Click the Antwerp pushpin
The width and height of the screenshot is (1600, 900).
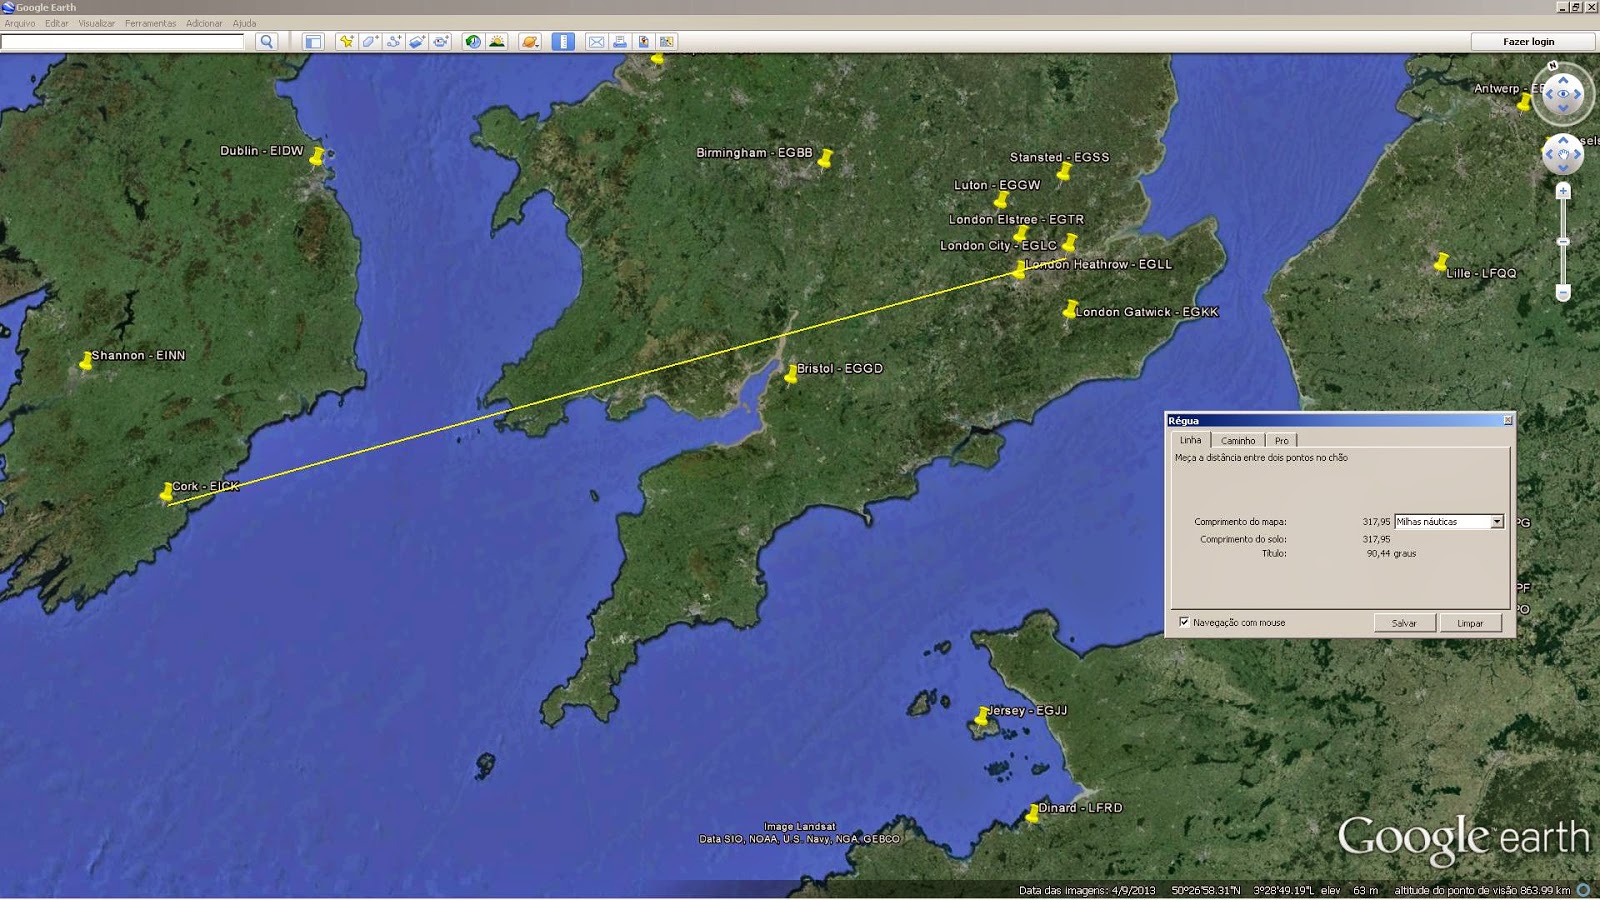click(x=1524, y=102)
